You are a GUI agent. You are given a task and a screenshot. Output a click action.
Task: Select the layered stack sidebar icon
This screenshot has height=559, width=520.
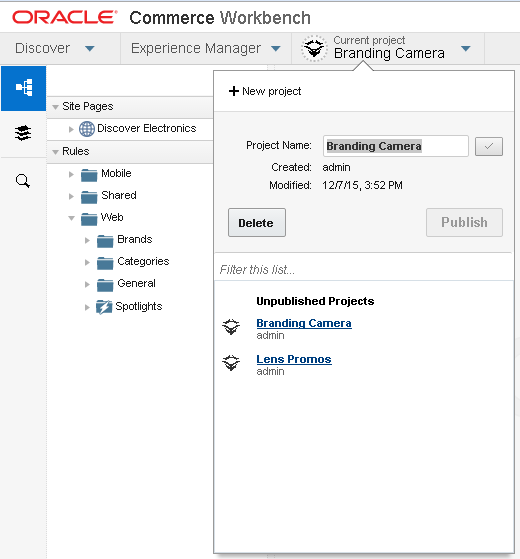23,133
